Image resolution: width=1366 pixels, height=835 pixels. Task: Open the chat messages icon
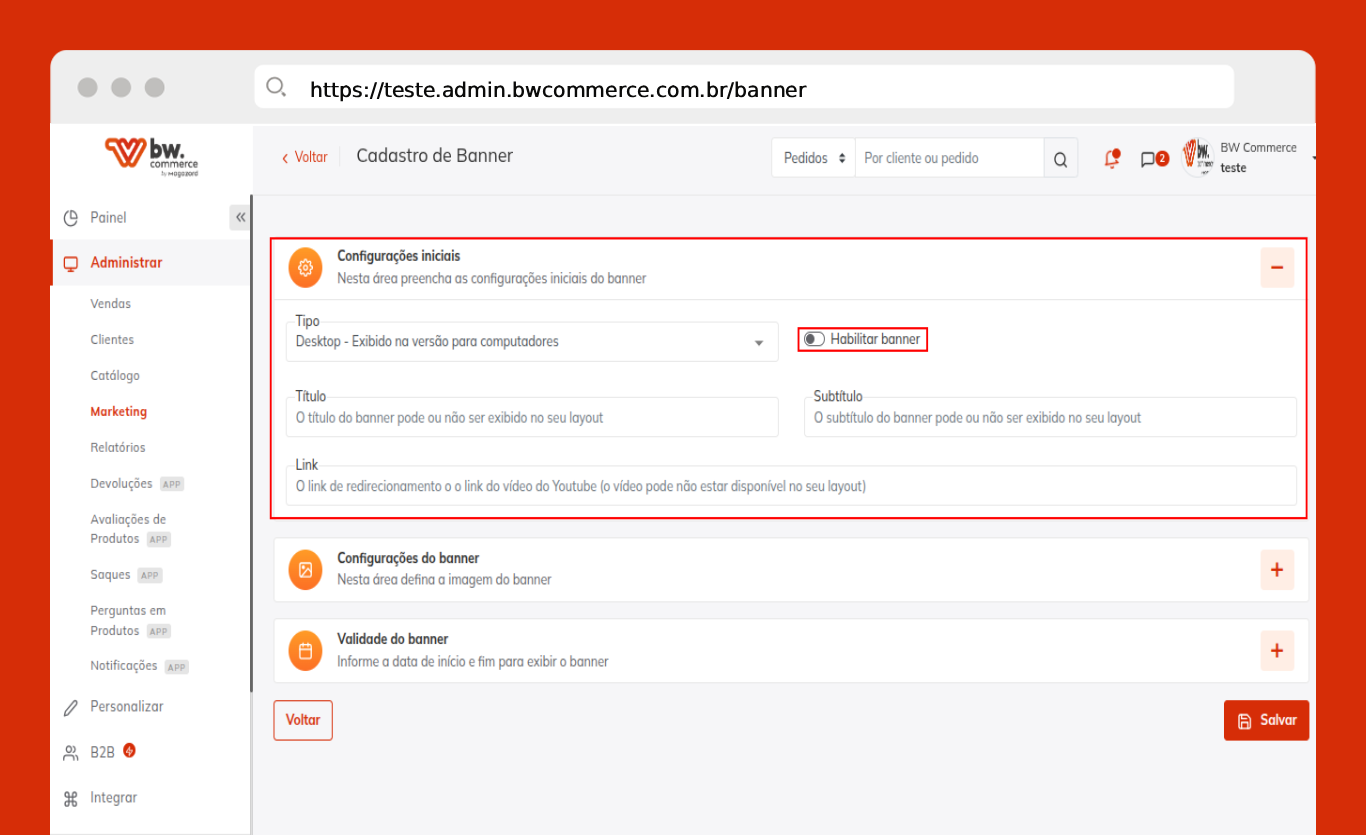pyautogui.click(x=1148, y=159)
